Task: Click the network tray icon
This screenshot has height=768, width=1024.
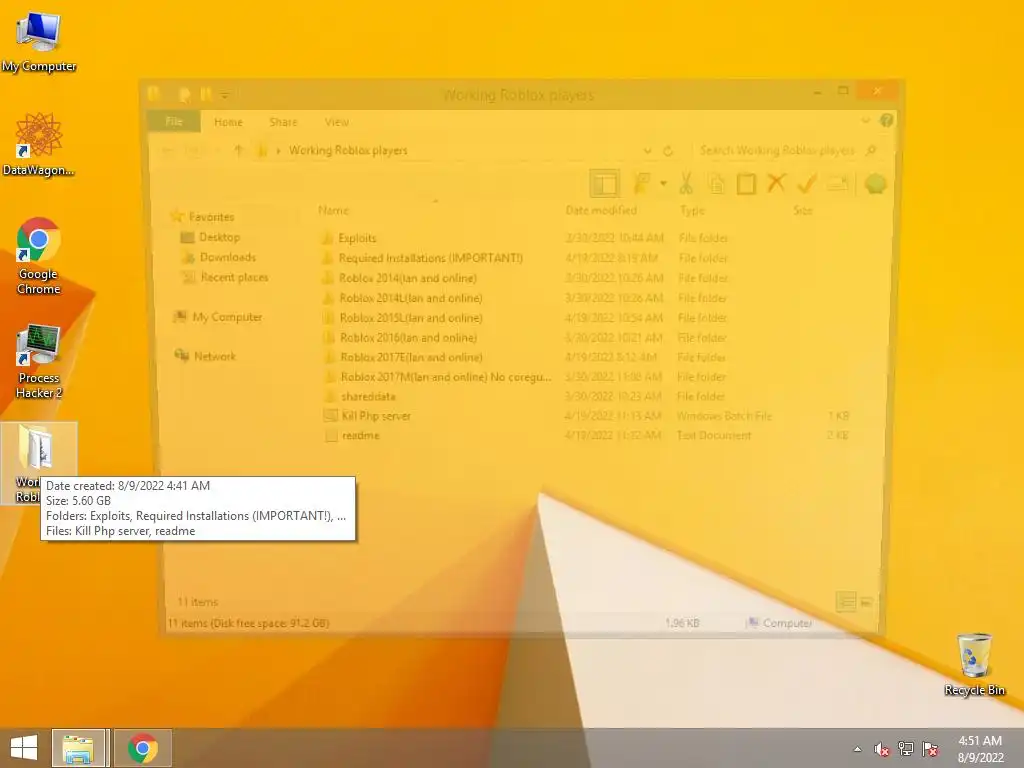Action: 906,749
